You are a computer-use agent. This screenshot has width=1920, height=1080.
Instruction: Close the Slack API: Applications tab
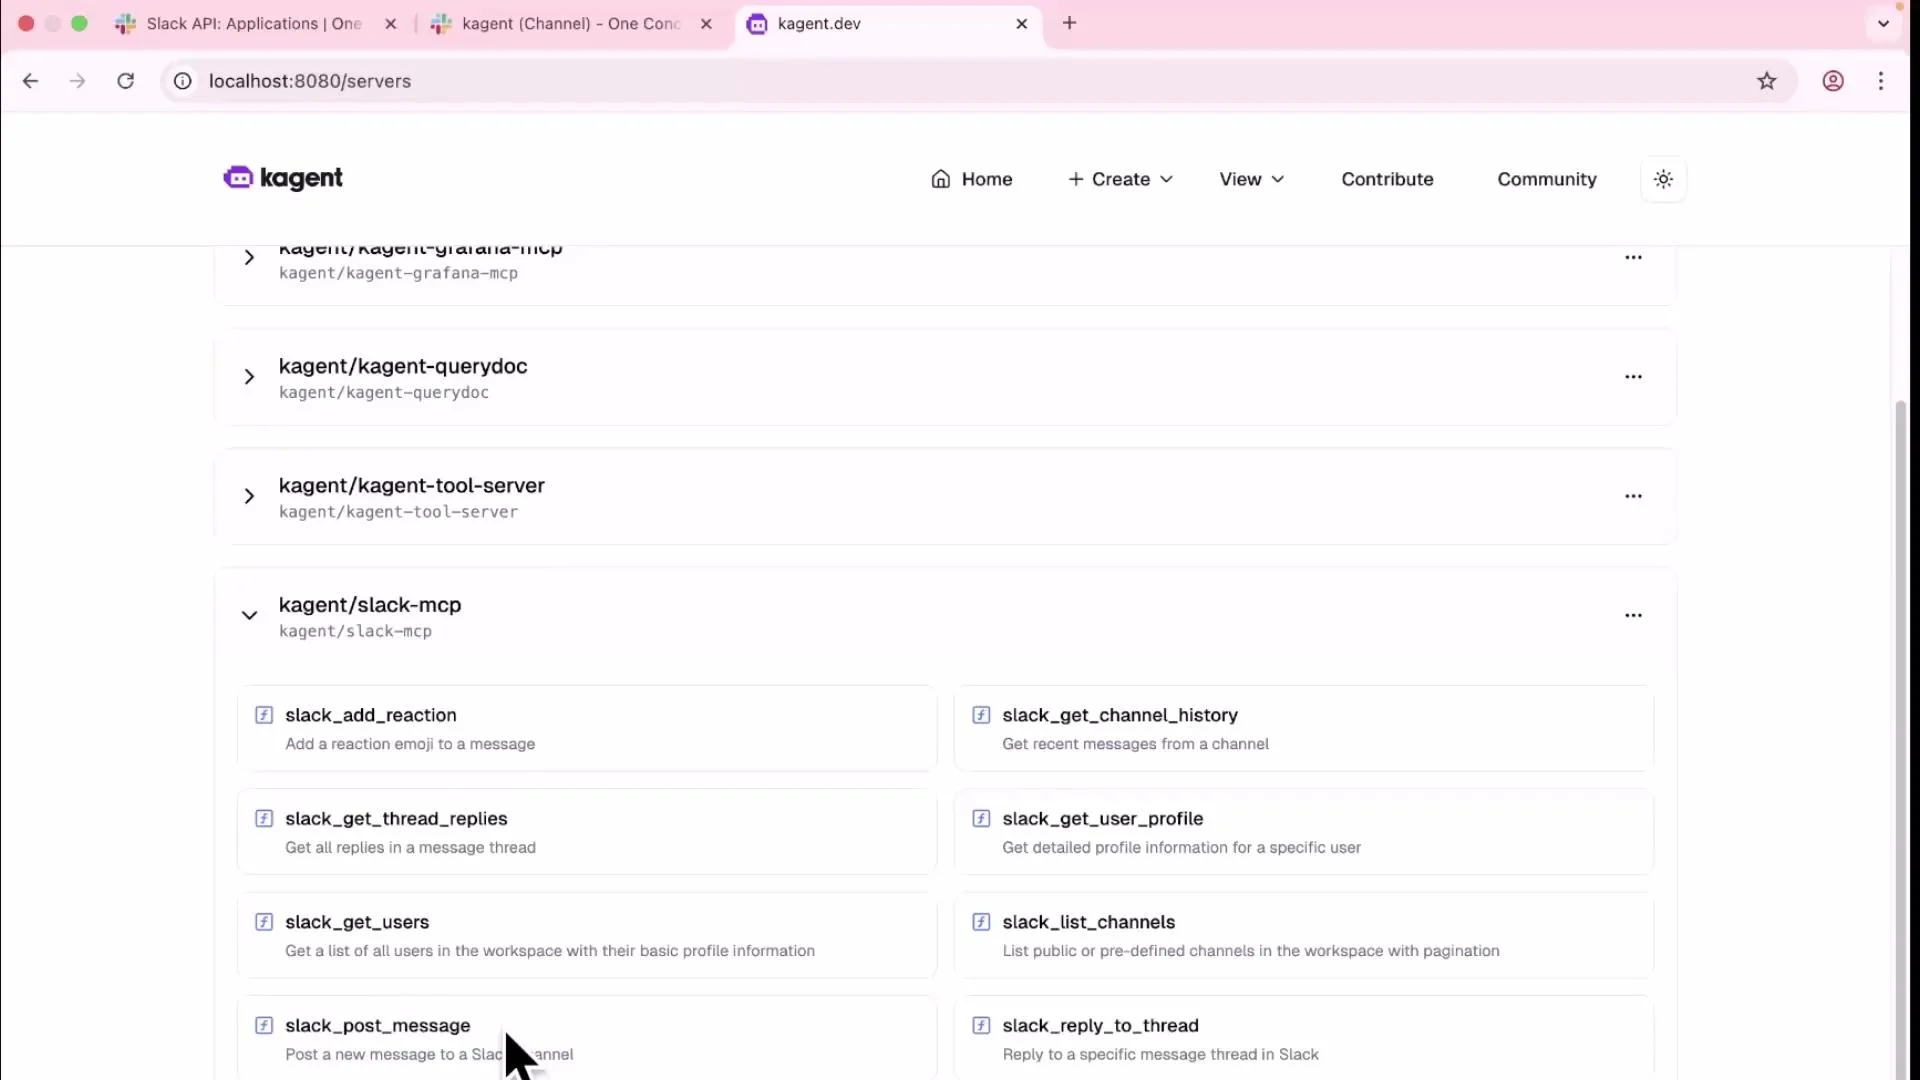(x=390, y=23)
